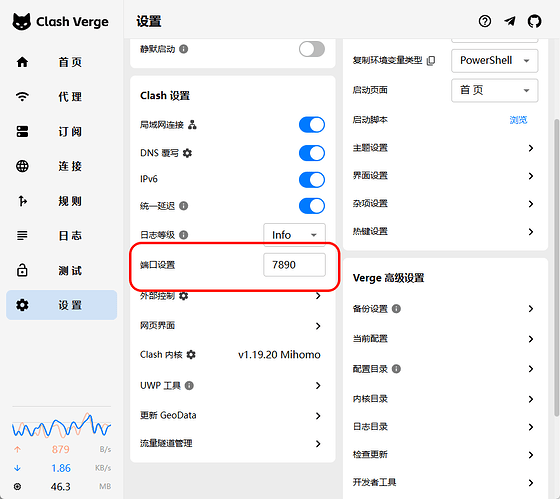
Task: Click the 端口设置 7890 field
Action: (294, 265)
